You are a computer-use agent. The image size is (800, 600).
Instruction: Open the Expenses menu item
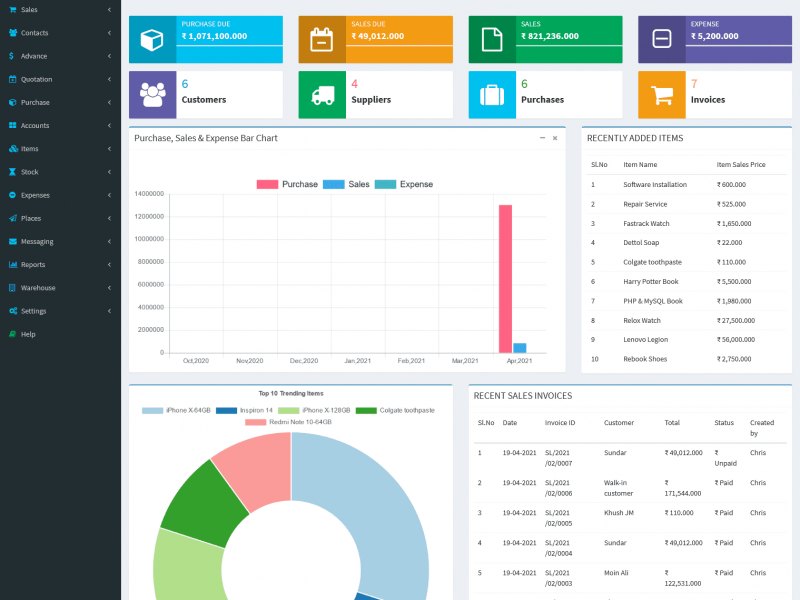(x=60, y=195)
